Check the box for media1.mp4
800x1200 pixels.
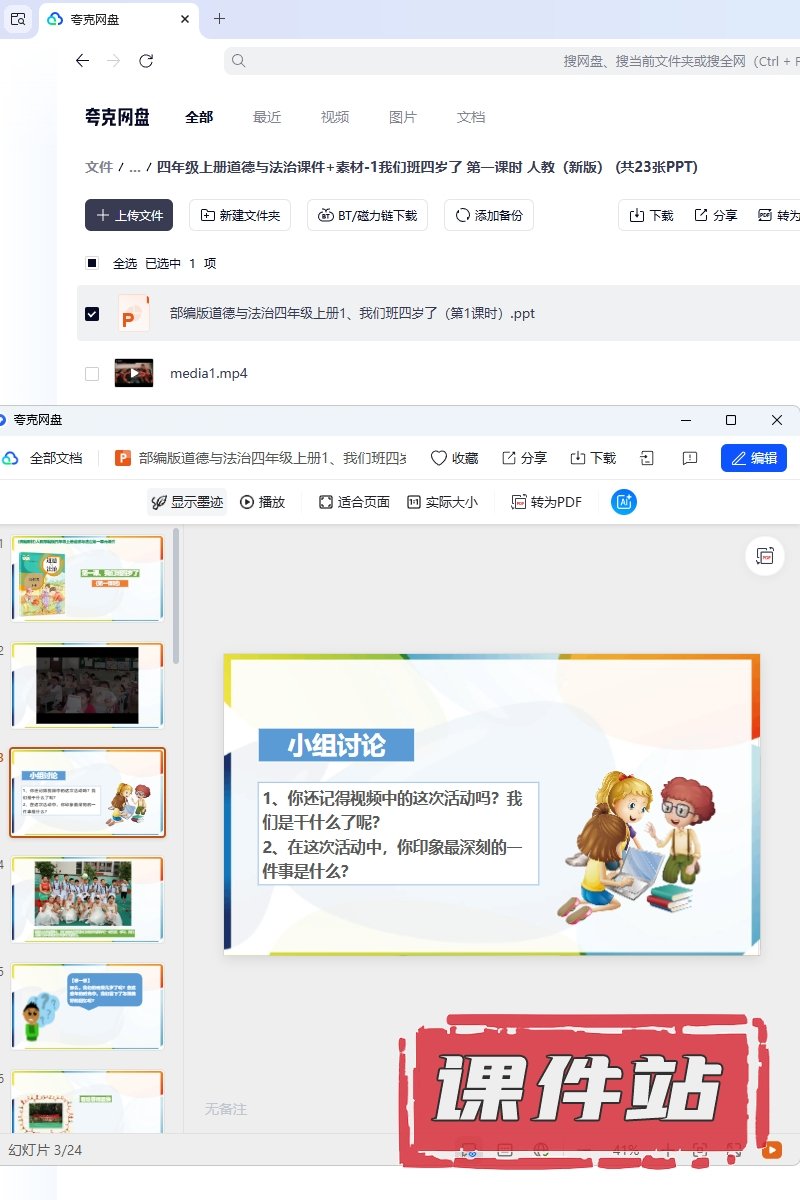(x=92, y=374)
